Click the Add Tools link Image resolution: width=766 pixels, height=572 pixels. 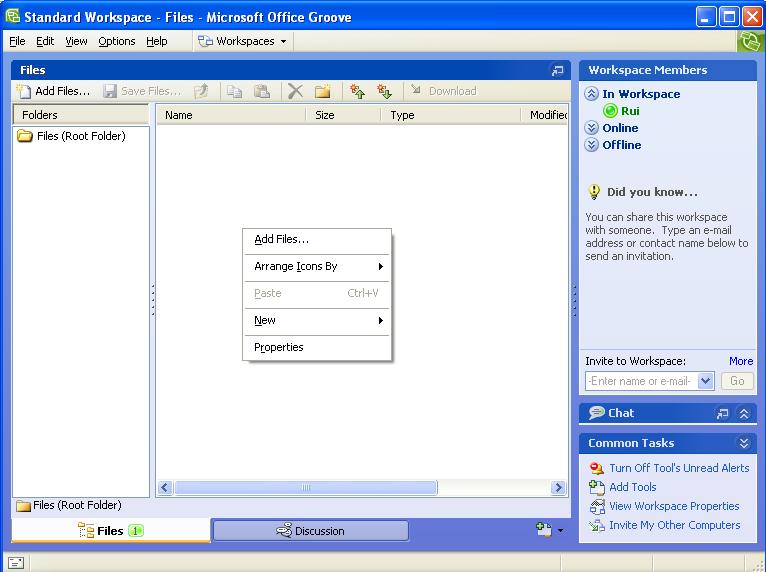tap(633, 487)
